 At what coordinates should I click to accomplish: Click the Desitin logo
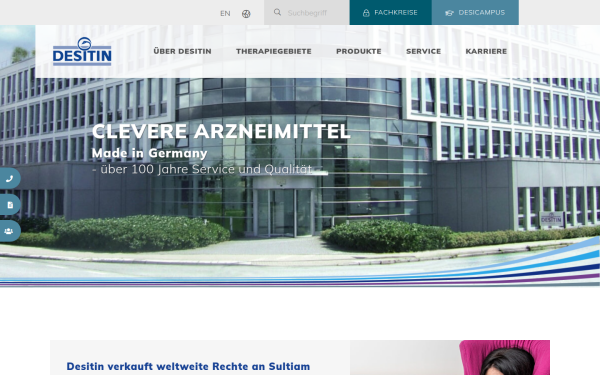(x=82, y=52)
